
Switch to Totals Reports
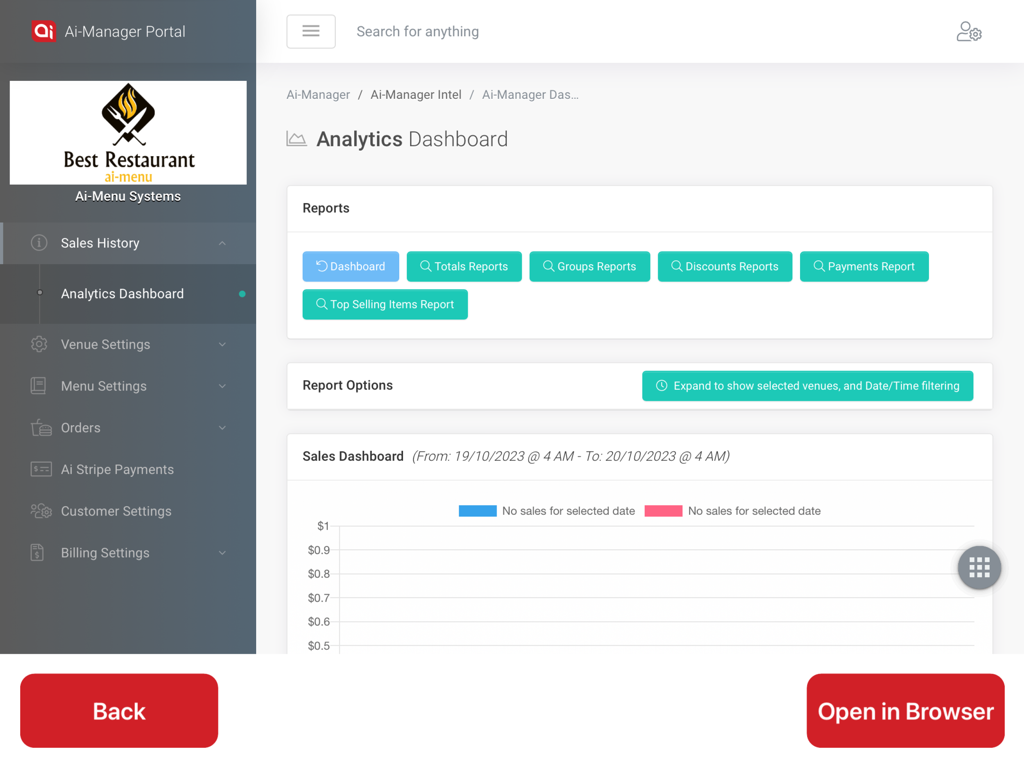coord(463,266)
